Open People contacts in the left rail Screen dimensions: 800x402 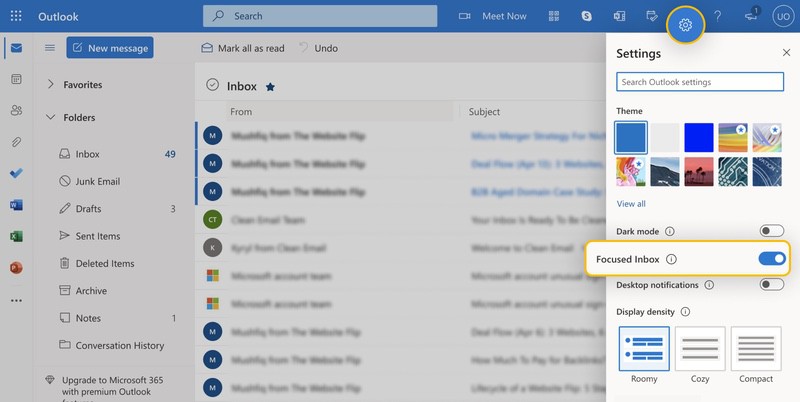click(x=16, y=110)
